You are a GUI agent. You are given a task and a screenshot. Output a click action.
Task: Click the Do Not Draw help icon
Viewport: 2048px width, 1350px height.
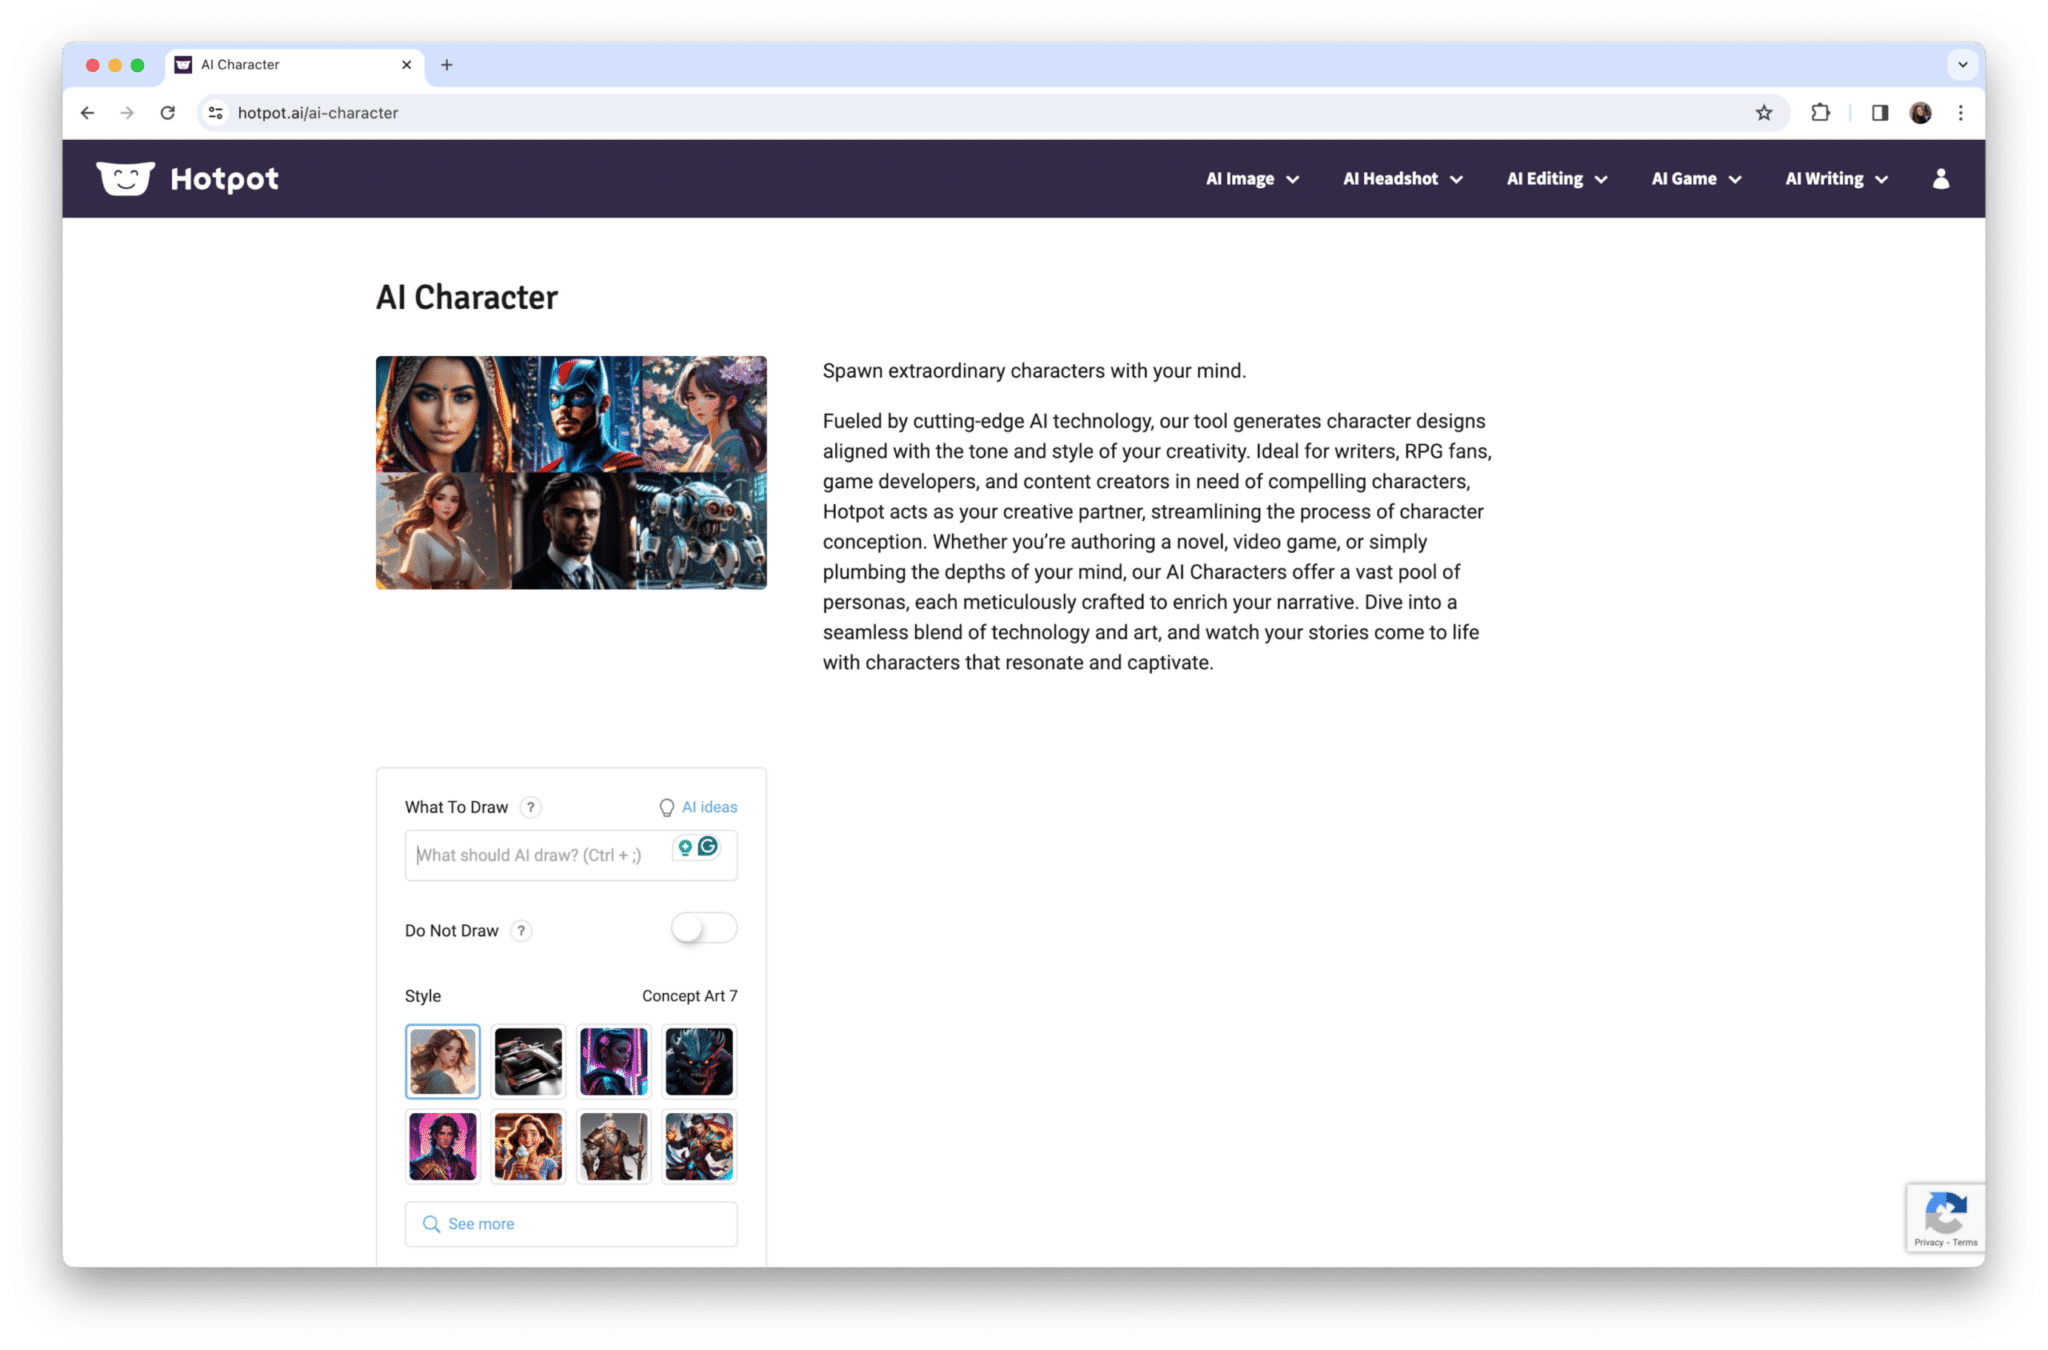520,931
